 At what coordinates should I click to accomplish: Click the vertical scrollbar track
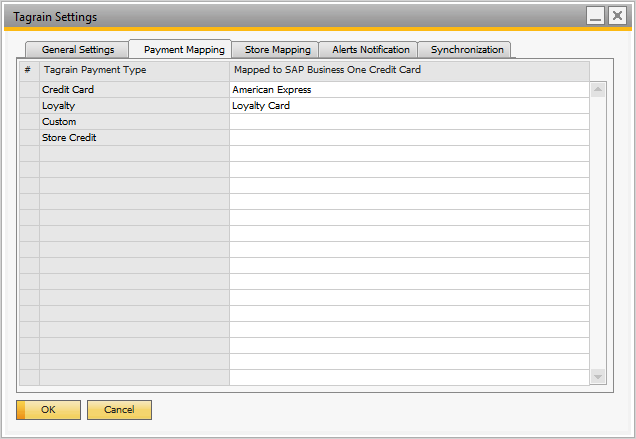(598, 232)
